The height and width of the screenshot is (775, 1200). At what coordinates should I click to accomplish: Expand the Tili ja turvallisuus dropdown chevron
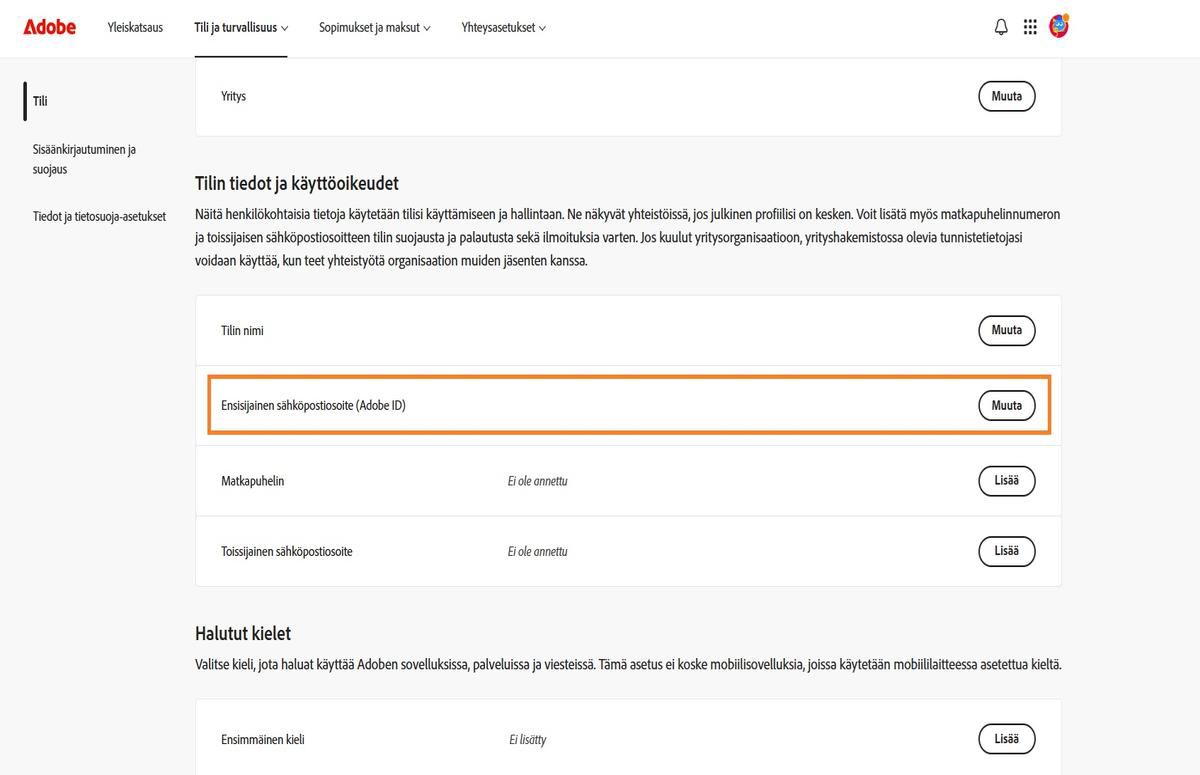point(284,28)
